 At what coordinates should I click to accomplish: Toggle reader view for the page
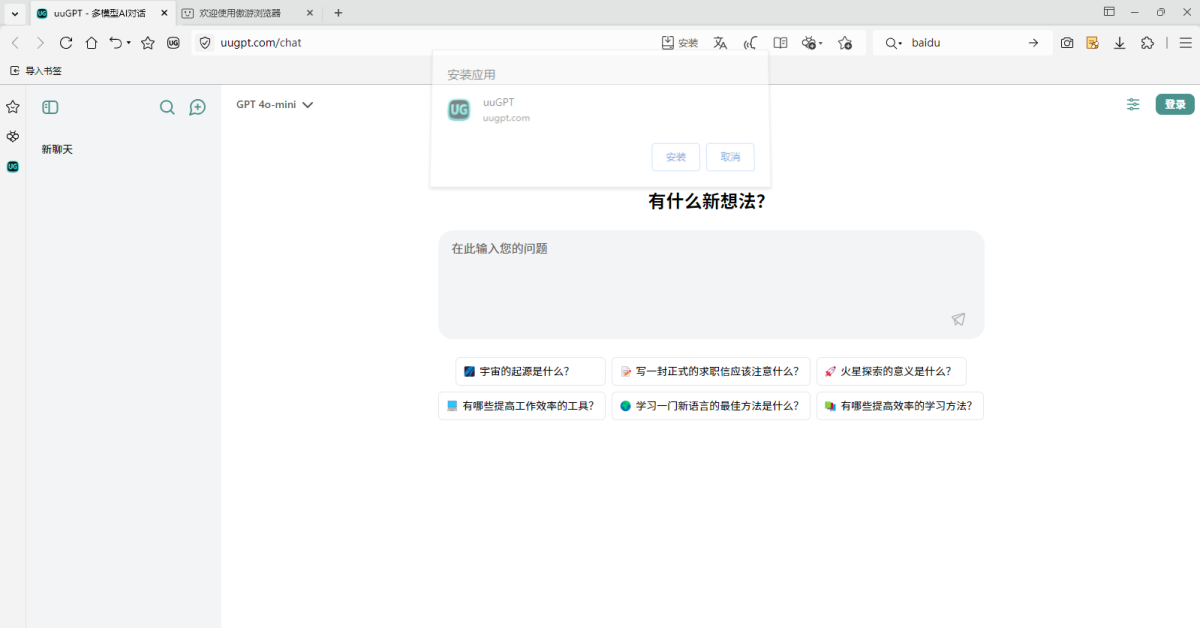coord(780,42)
